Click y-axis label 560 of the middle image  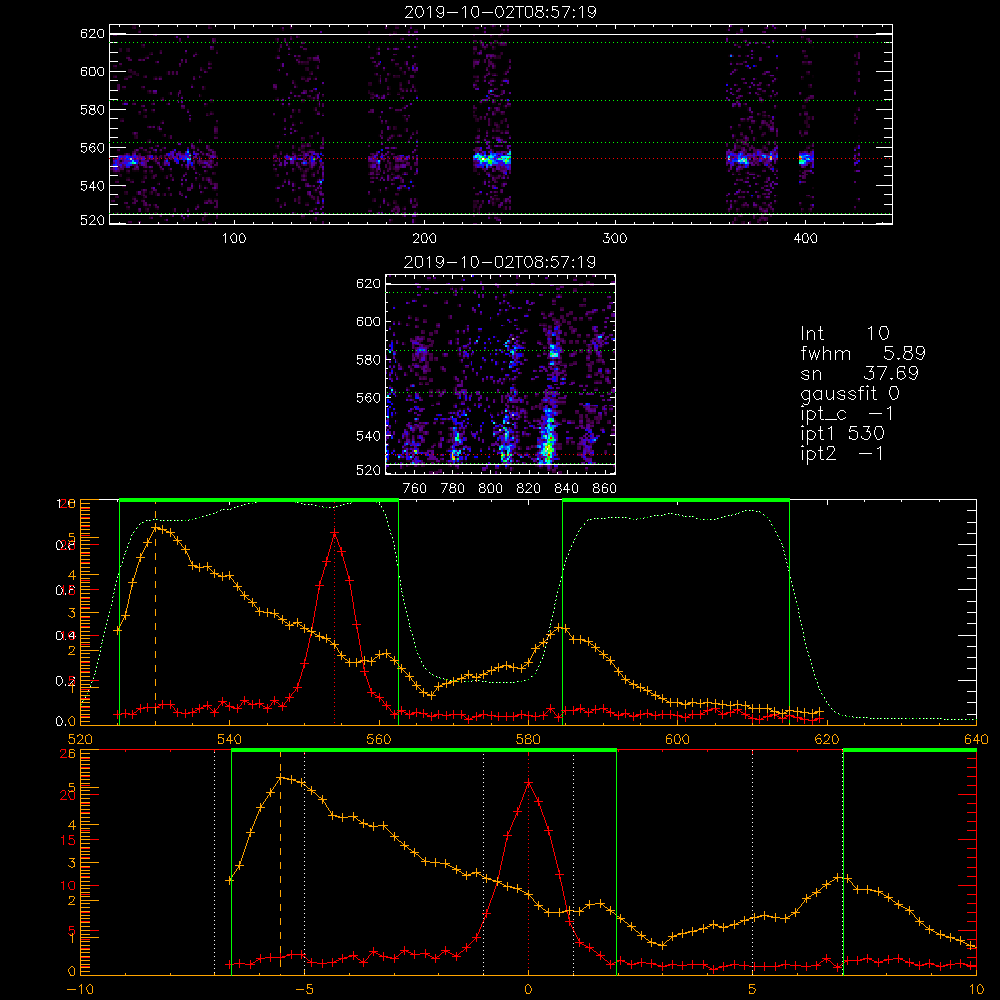tap(368, 398)
